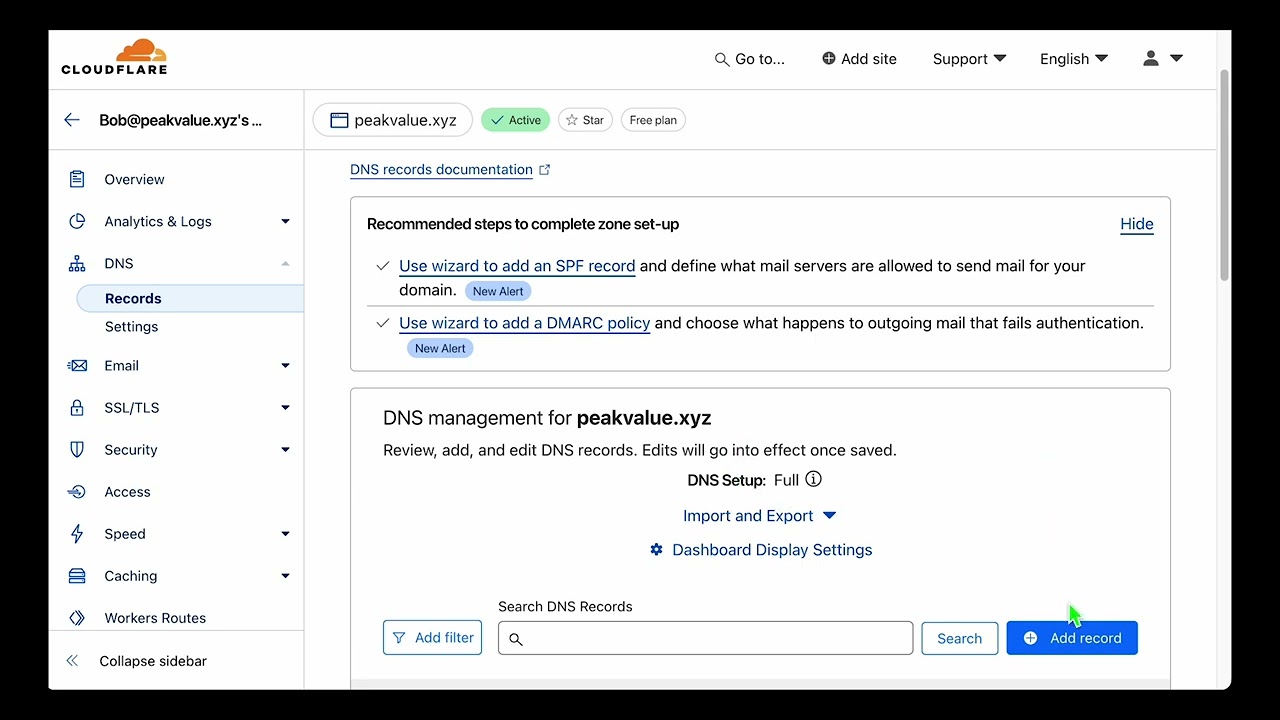Click the magnifier icon by Go to...
Viewport: 1280px width, 720px height.
[x=722, y=60]
